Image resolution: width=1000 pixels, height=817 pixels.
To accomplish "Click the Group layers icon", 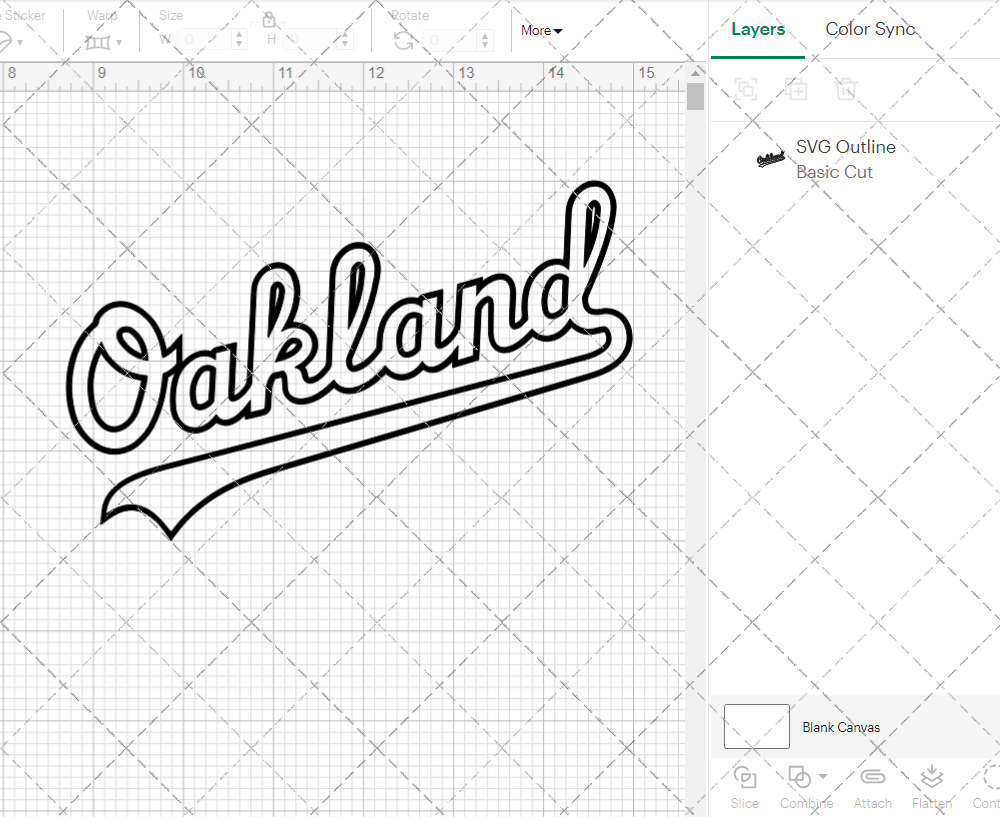I will 746,89.
